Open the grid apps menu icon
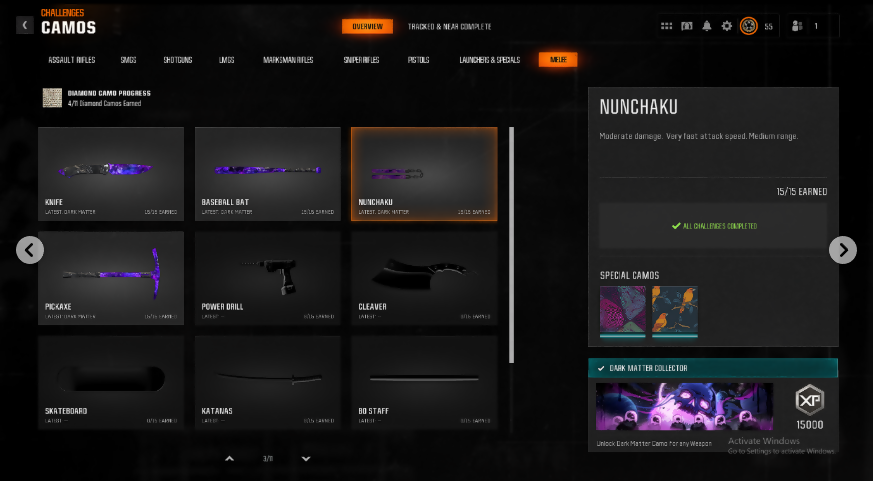 point(667,26)
